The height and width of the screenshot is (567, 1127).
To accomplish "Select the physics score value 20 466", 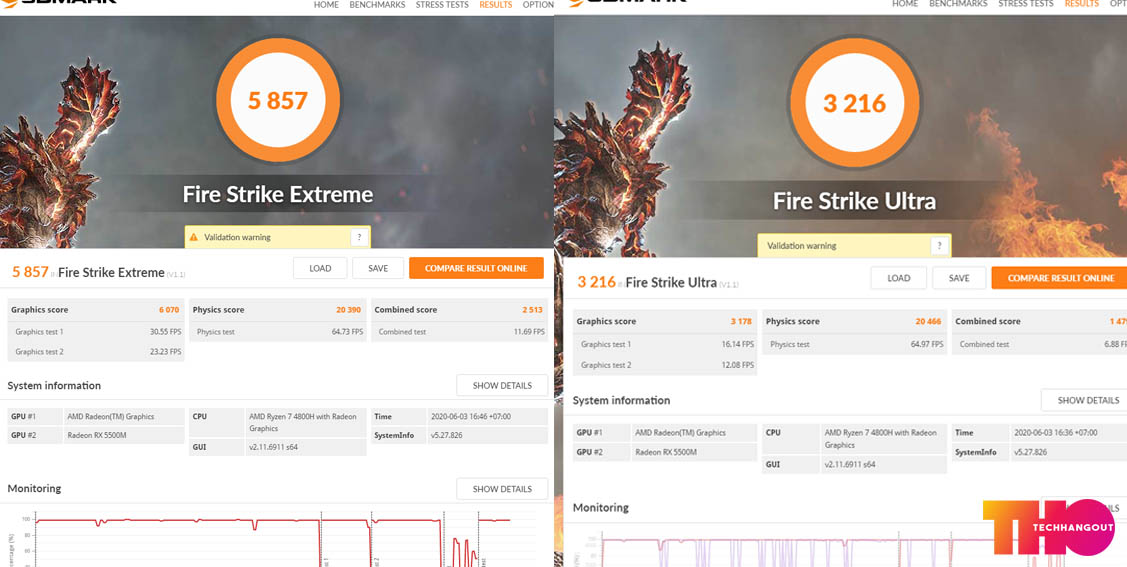I will [928, 321].
